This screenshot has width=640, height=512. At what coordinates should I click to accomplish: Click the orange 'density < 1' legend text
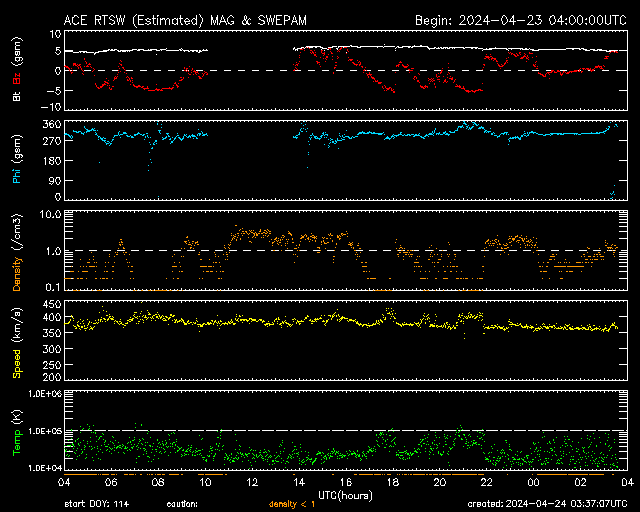pyautogui.click(x=291, y=503)
